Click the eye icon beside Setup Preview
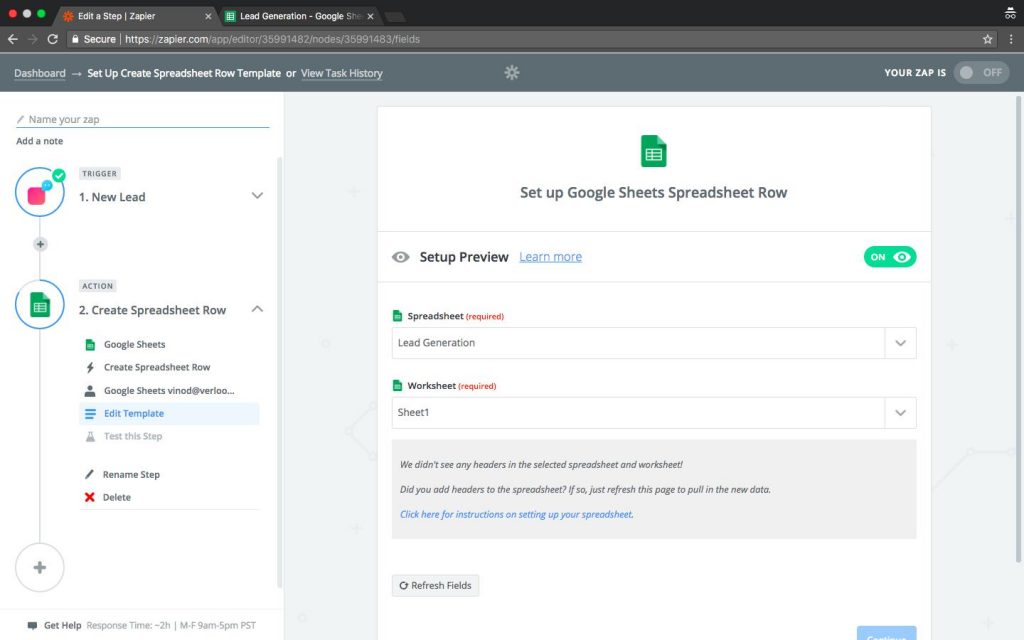Viewport: 1024px width, 640px height. click(400, 257)
